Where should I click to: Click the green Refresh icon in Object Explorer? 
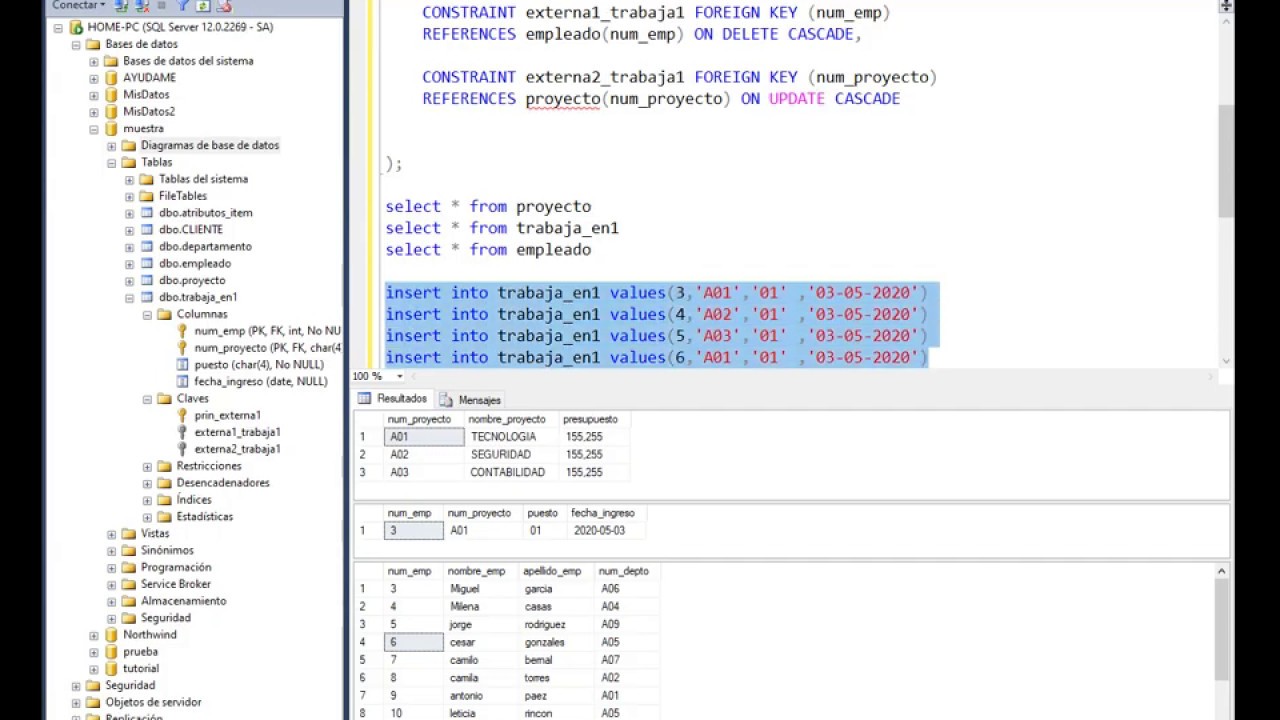click(203, 6)
